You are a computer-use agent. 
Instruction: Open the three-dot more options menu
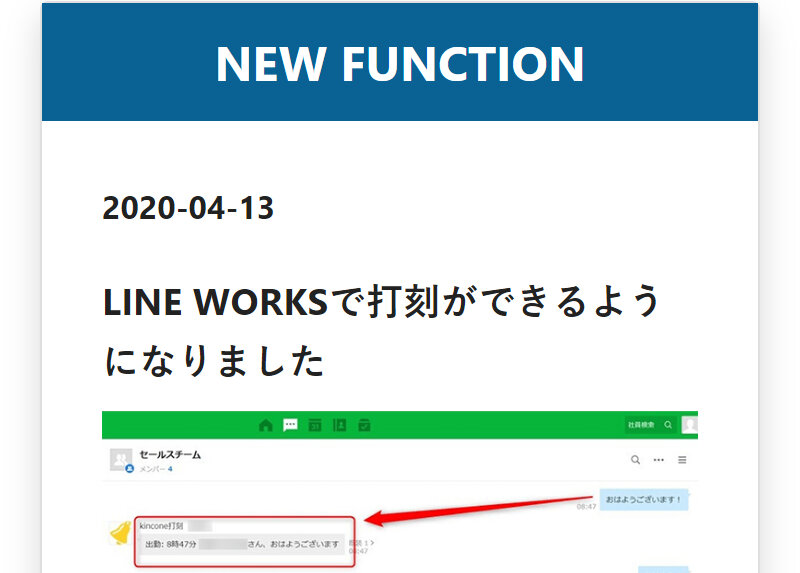coord(659,460)
